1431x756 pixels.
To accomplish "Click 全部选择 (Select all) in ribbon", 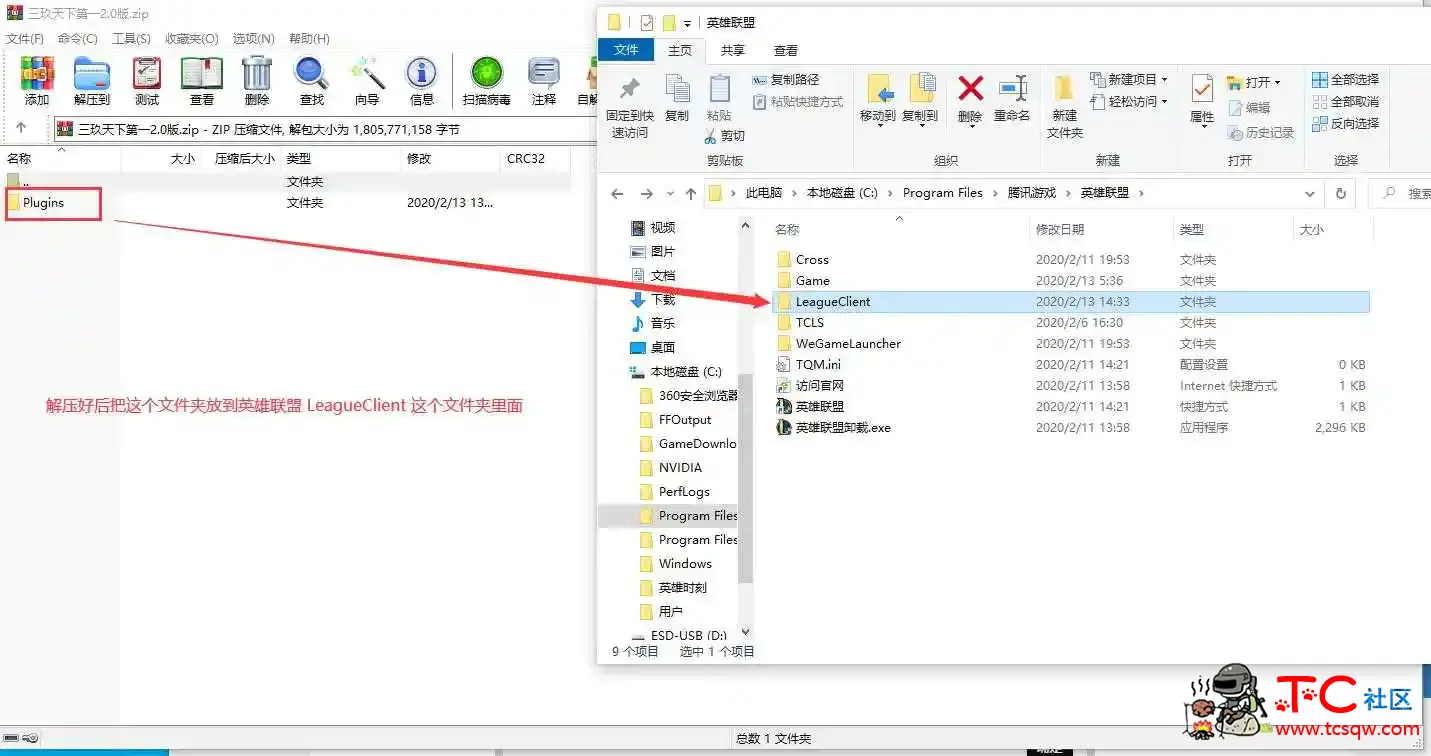I will click(x=1345, y=79).
